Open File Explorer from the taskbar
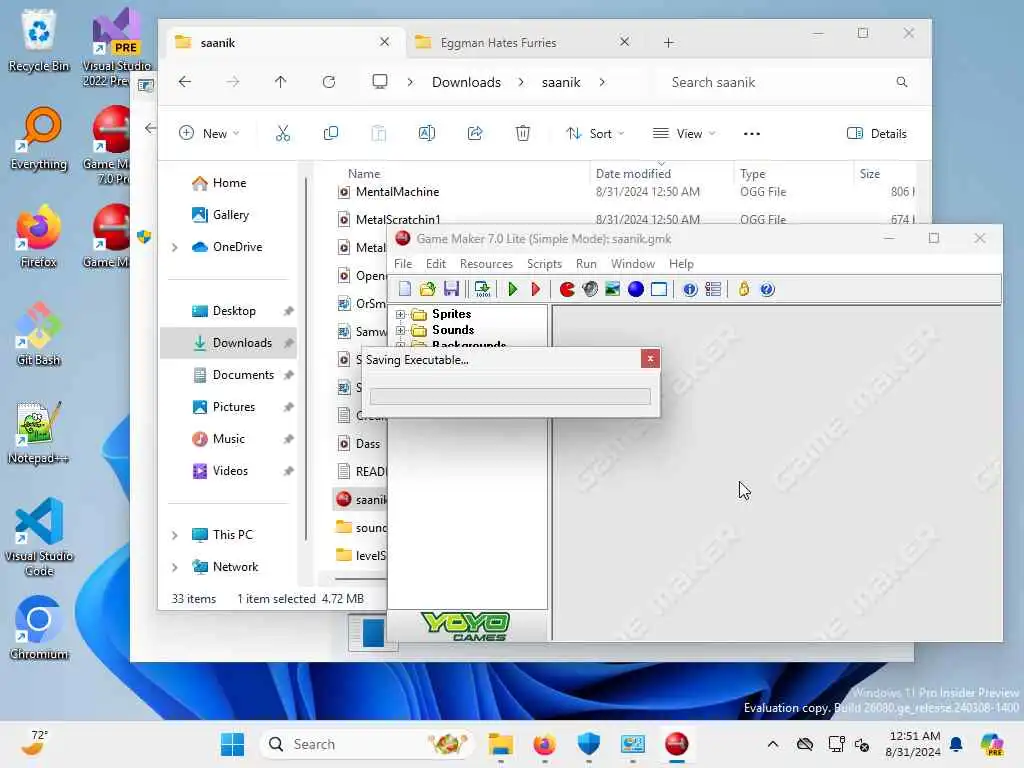 point(501,744)
